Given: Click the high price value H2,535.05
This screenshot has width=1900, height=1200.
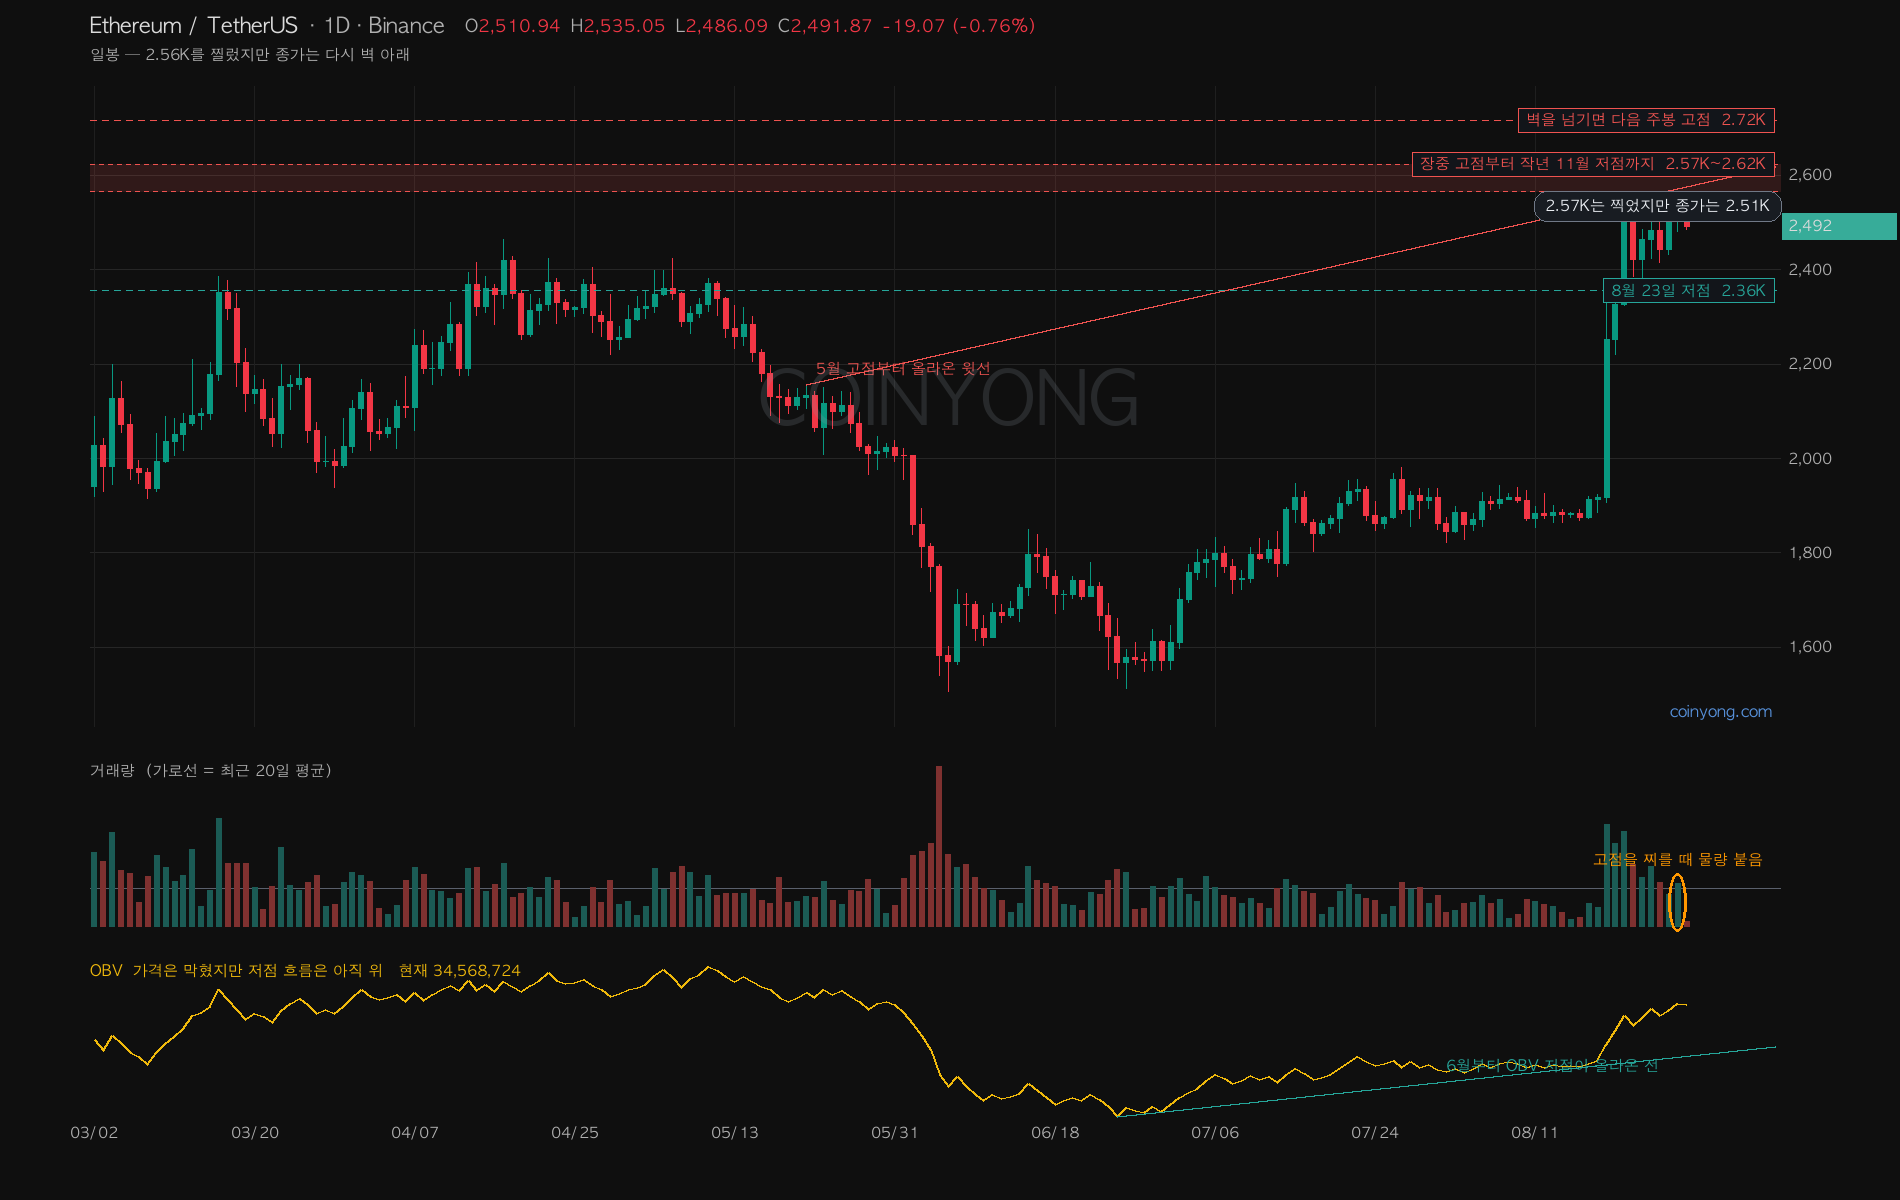Looking at the screenshot, I should [x=617, y=26].
